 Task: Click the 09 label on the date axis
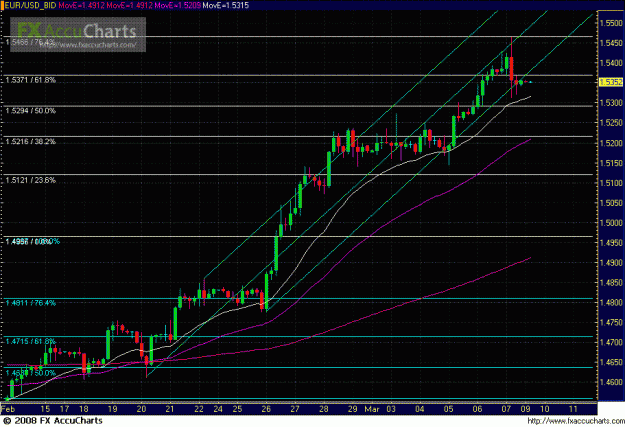[525, 409]
